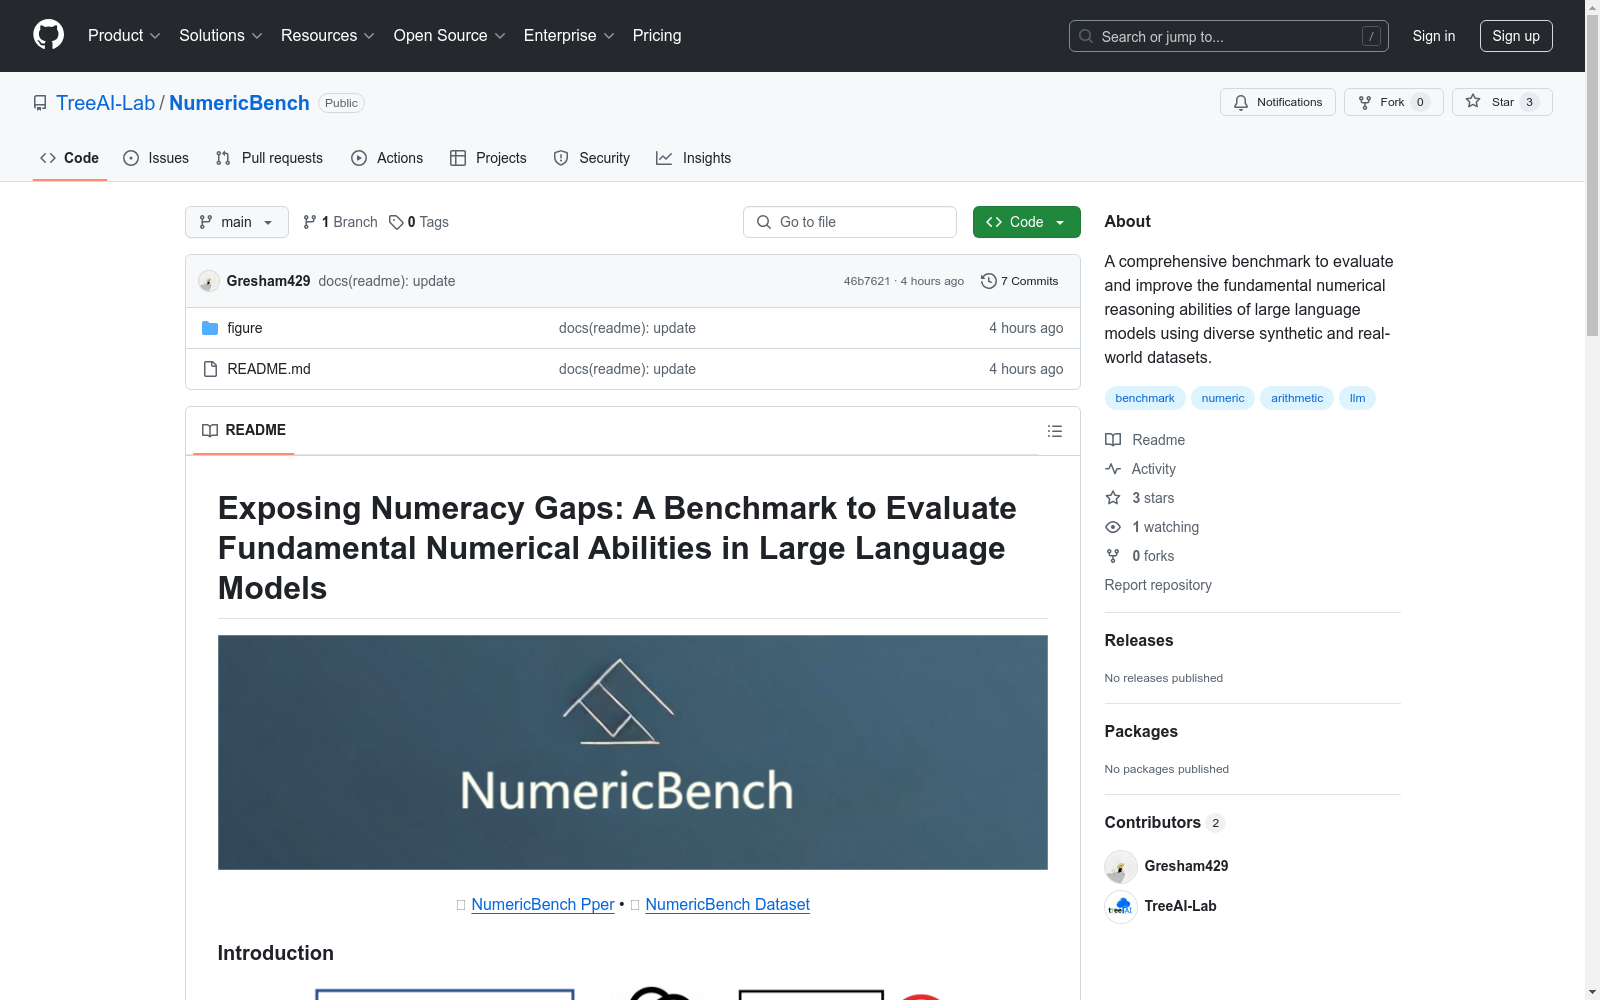This screenshot has width=1600, height=1000.
Task: Expand the Open Source menu
Action: pos(450,35)
